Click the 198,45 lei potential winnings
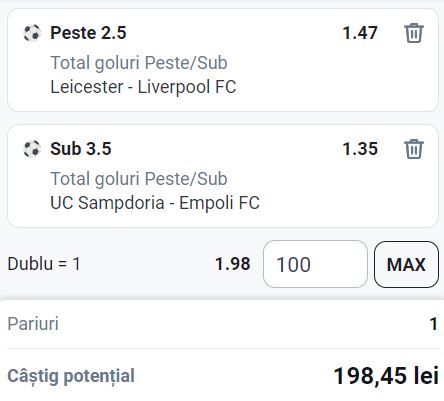The image size is (444, 401). tap(386, 376)
